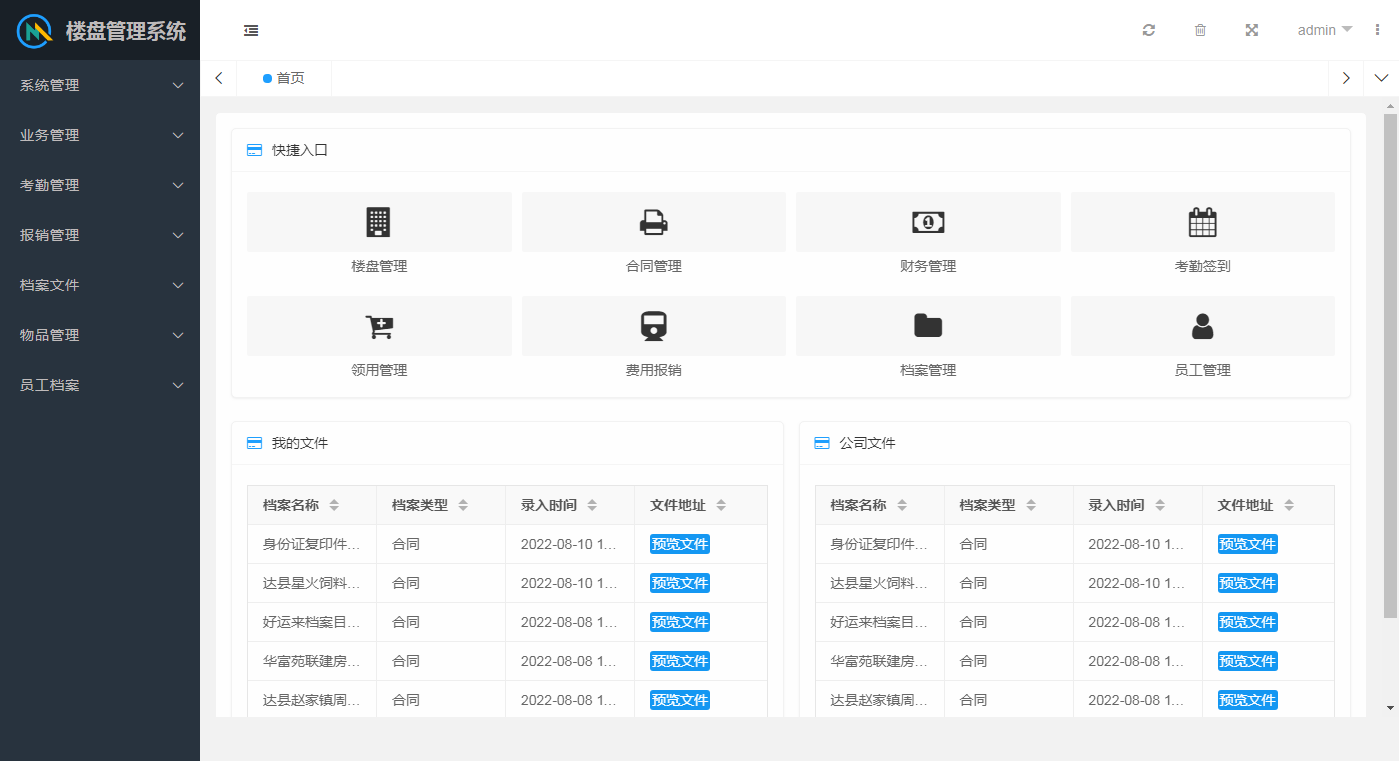This screenshot has height=761, width=1399.
Task: Click the refresh icon in top bar
Action: [x=1149, y=30]
